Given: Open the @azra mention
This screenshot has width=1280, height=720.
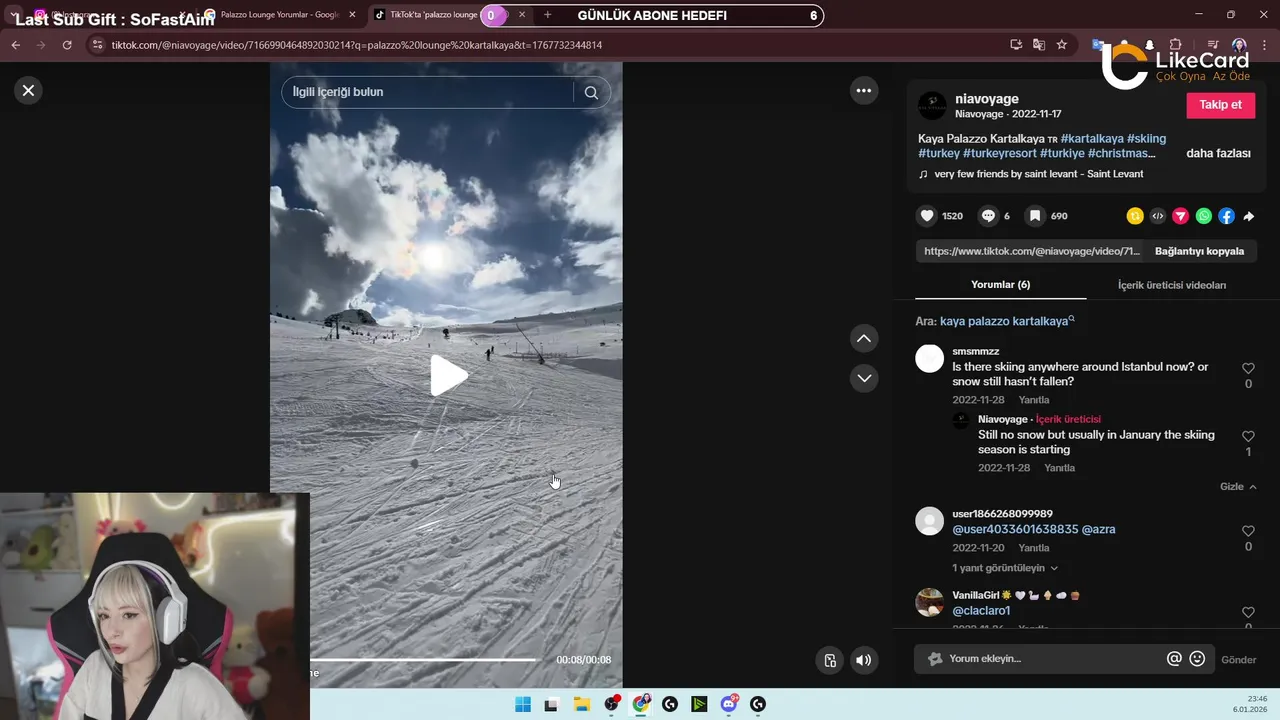Looking at the screenshot, I should tap(1098, 529).
